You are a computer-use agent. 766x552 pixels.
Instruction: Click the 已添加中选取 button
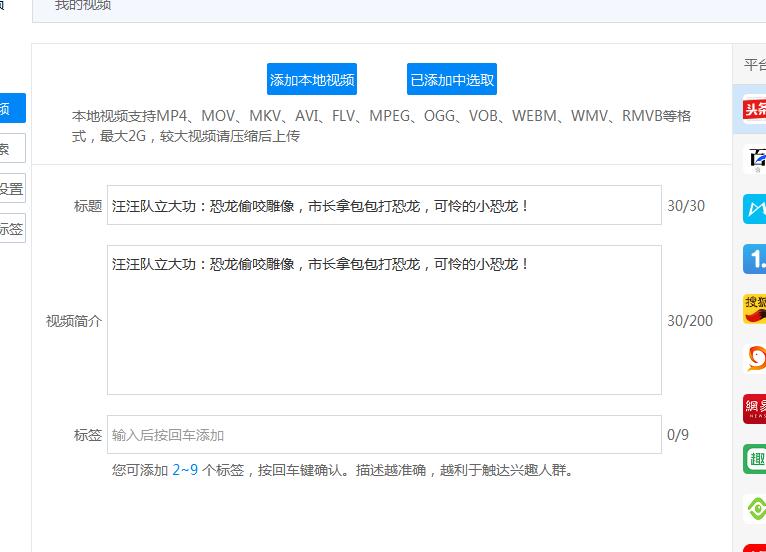coord(452,80)
